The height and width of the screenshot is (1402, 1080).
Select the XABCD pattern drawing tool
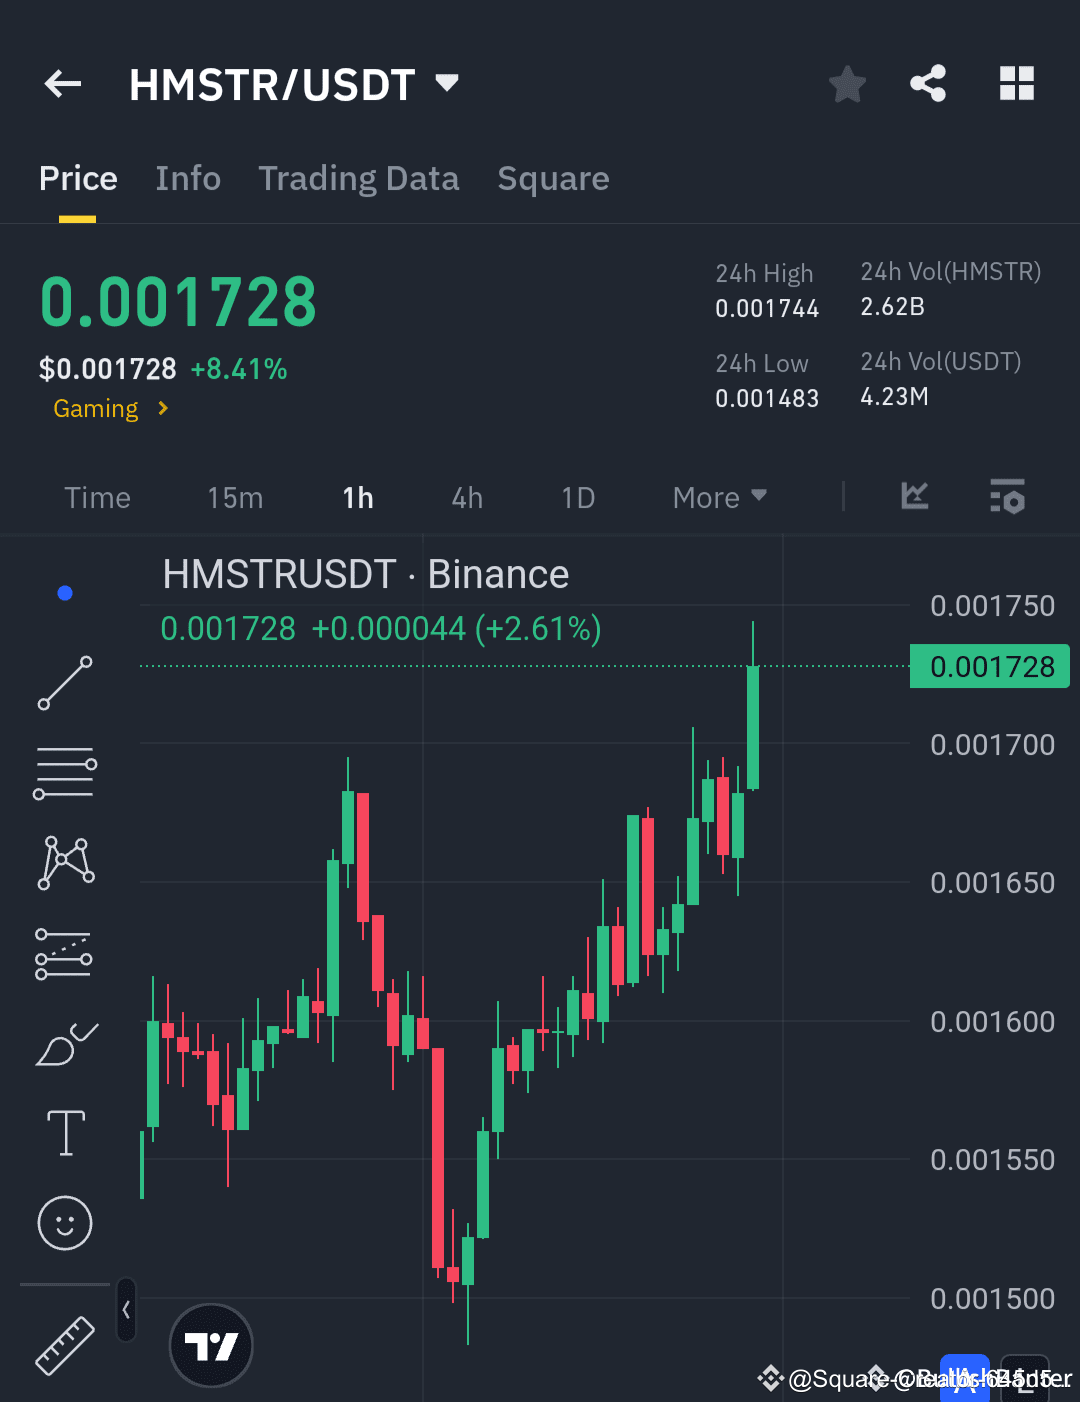[x=64, y=861]
